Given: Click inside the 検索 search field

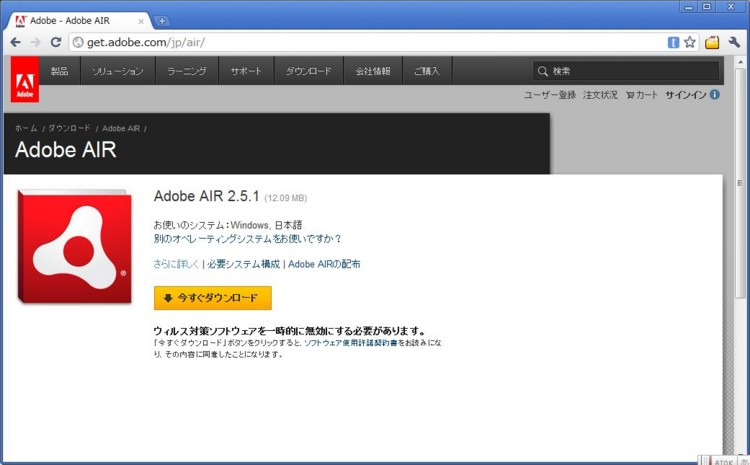Looking at the screenshot, I should tap(626, 71).
